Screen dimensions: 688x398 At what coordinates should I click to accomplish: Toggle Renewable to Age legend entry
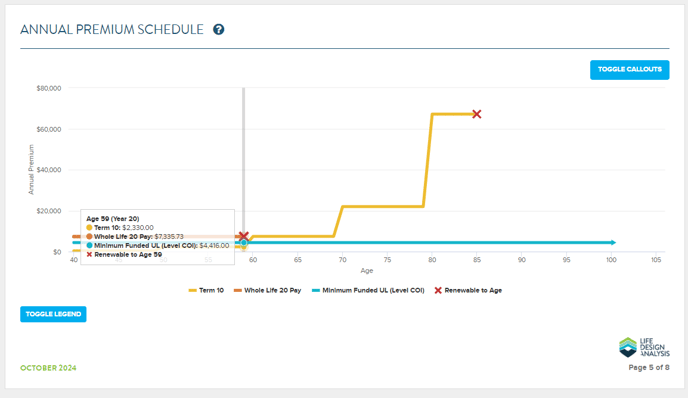(468, 290)
